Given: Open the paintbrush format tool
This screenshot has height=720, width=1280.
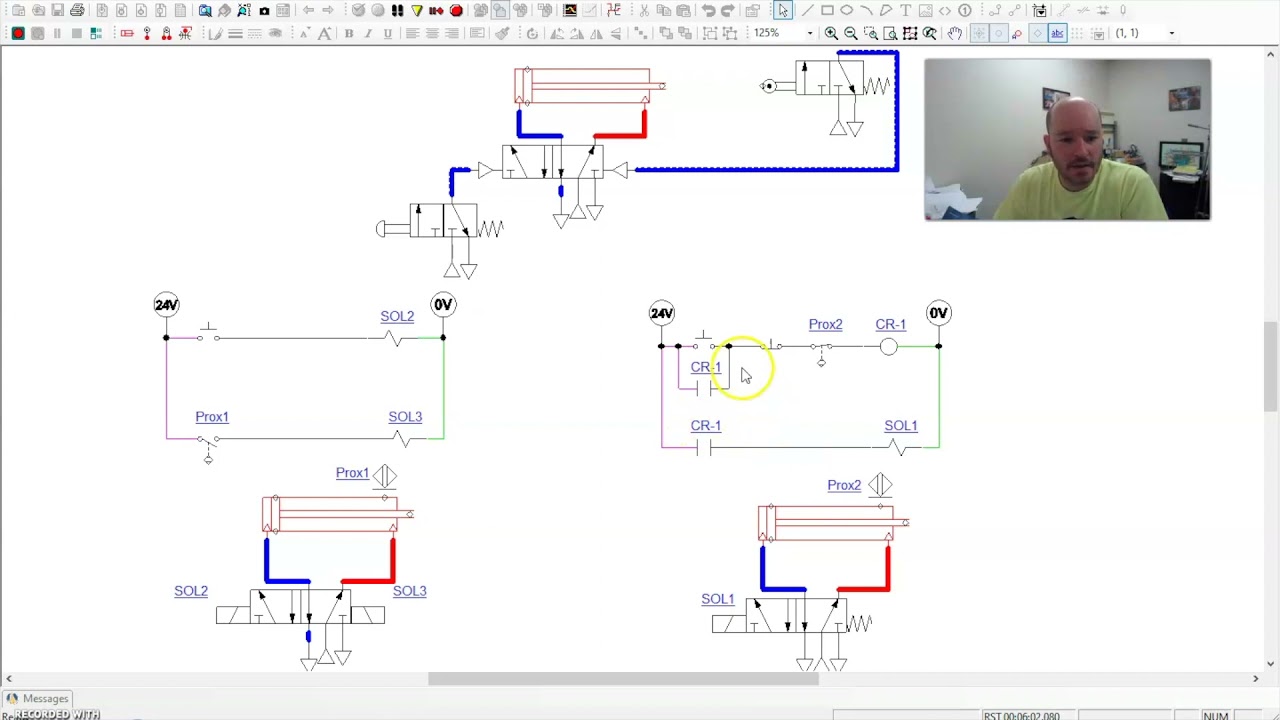Looking at the screenshot, I should tap(503, 33).
